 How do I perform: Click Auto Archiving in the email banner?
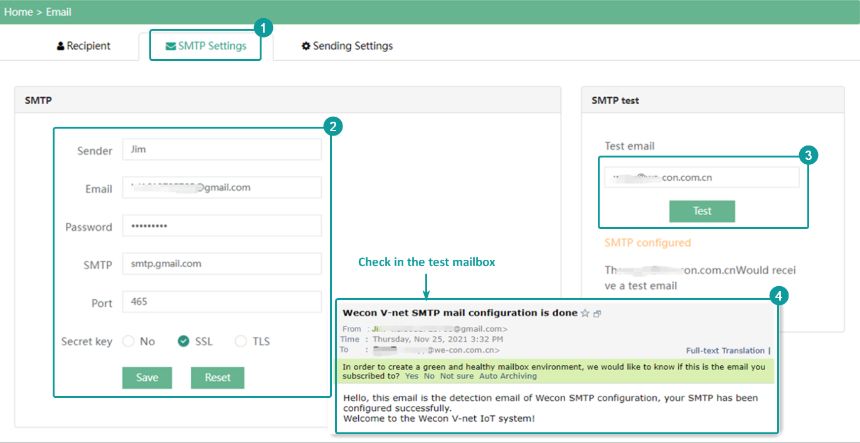[x=508, y=377]
